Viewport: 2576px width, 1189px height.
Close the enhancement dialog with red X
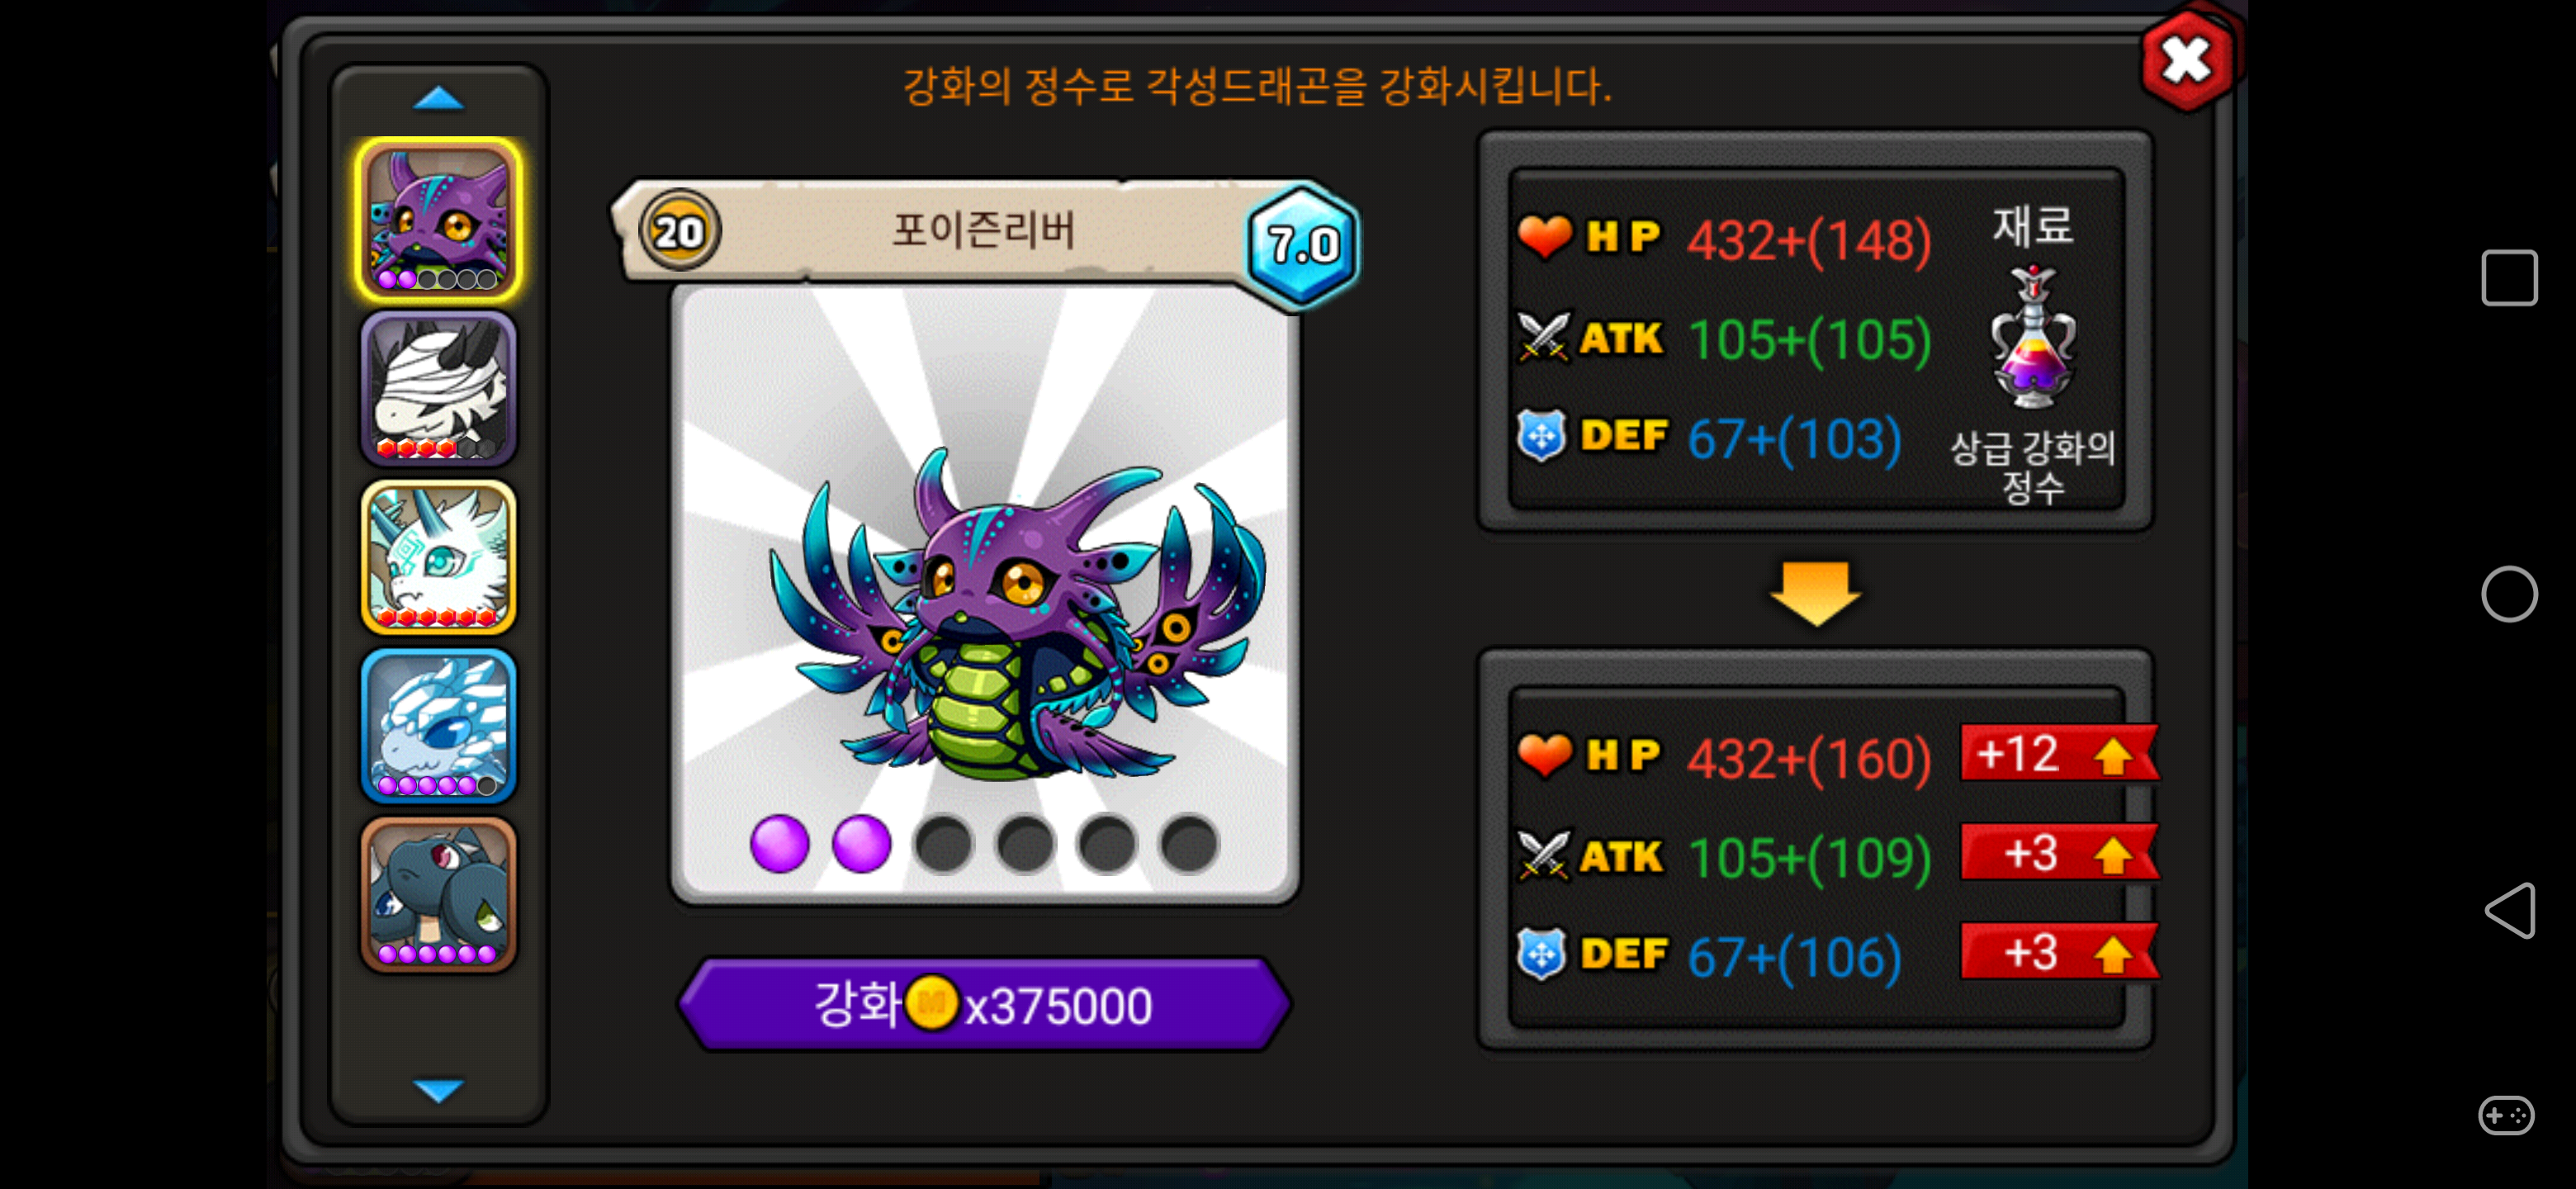click(x=2186, y=60)
